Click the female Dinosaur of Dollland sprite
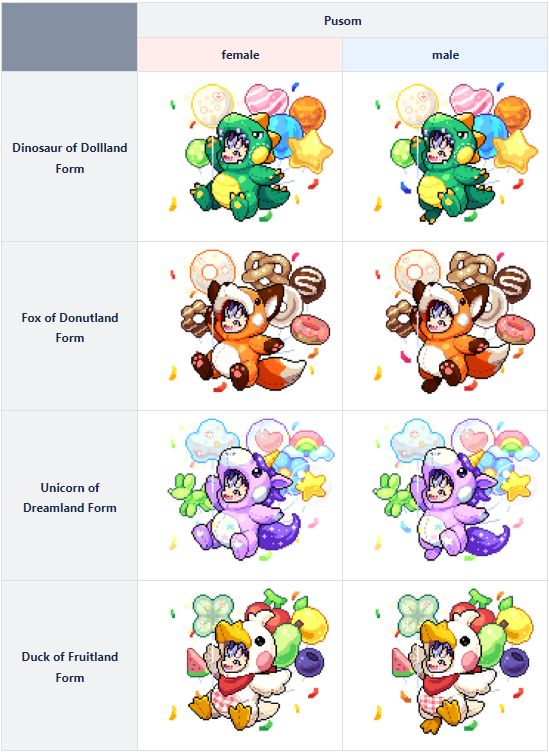549x753 pixels. 251,153
